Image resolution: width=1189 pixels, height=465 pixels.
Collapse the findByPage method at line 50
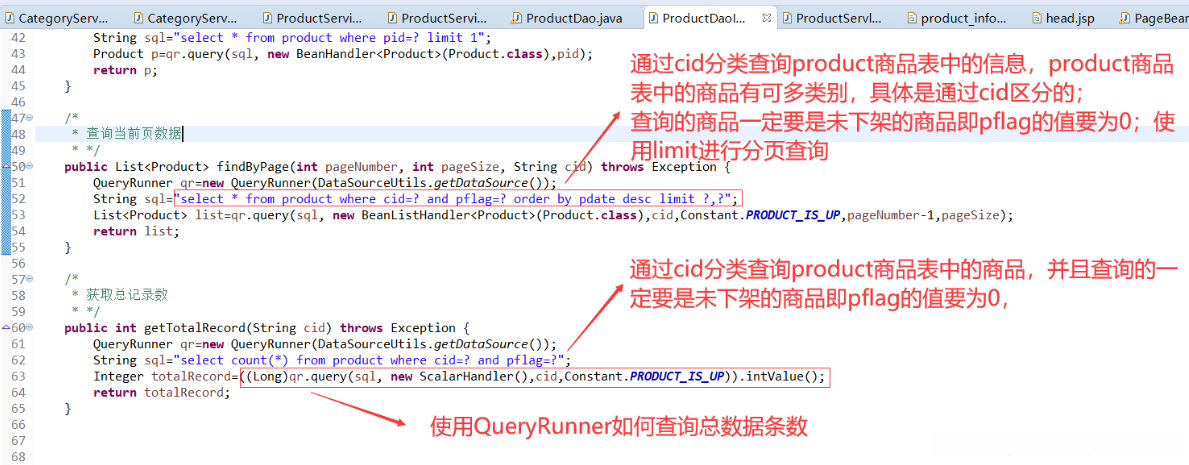click(30, 167)
